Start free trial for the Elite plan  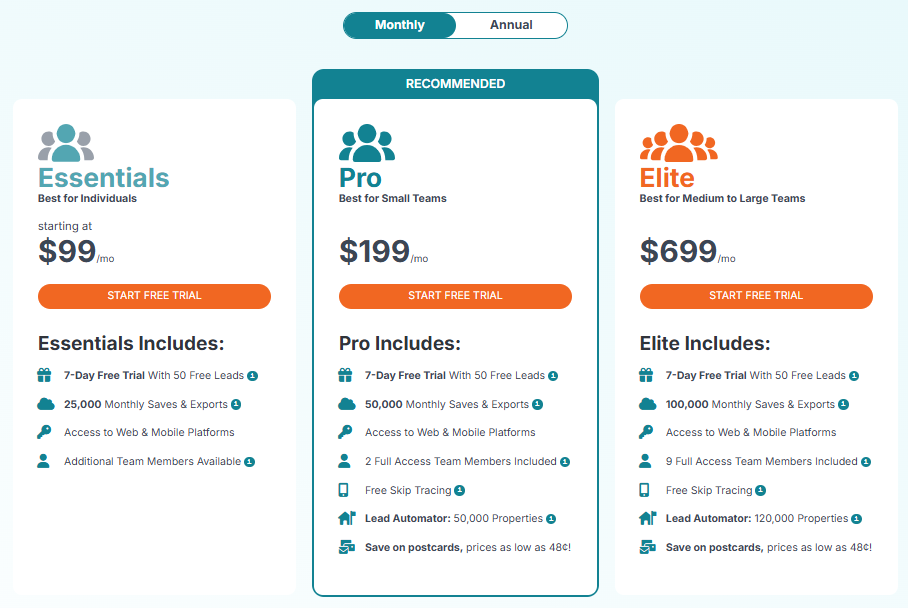pyautogui.click(x=756, y=296)
